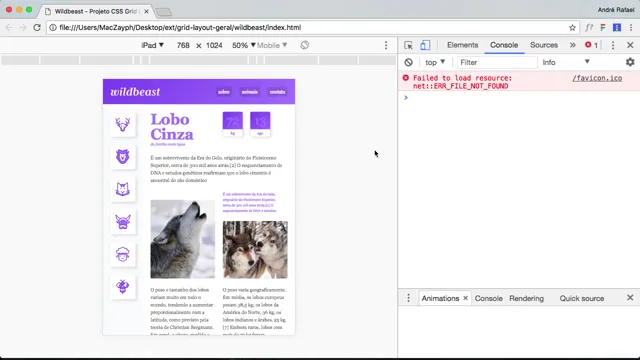Open the drawer three-dot menu
Viewport: 640px width, 360px height.
point(408,298)
